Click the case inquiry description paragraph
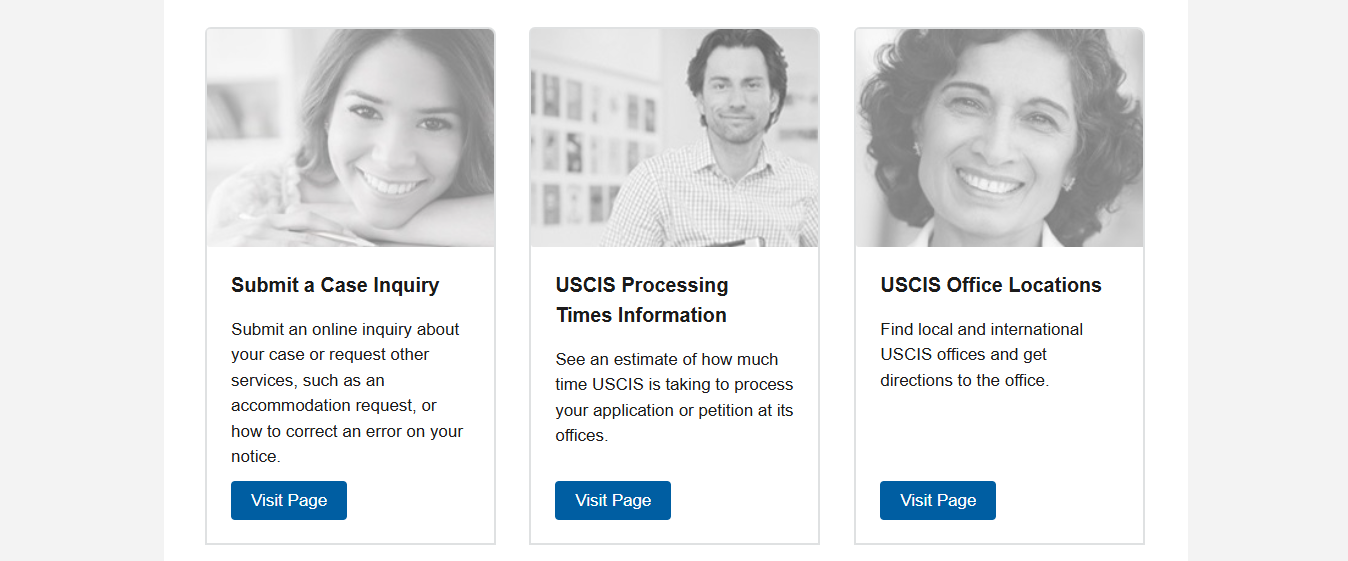1348x561 pixels. tap(347, 392)
